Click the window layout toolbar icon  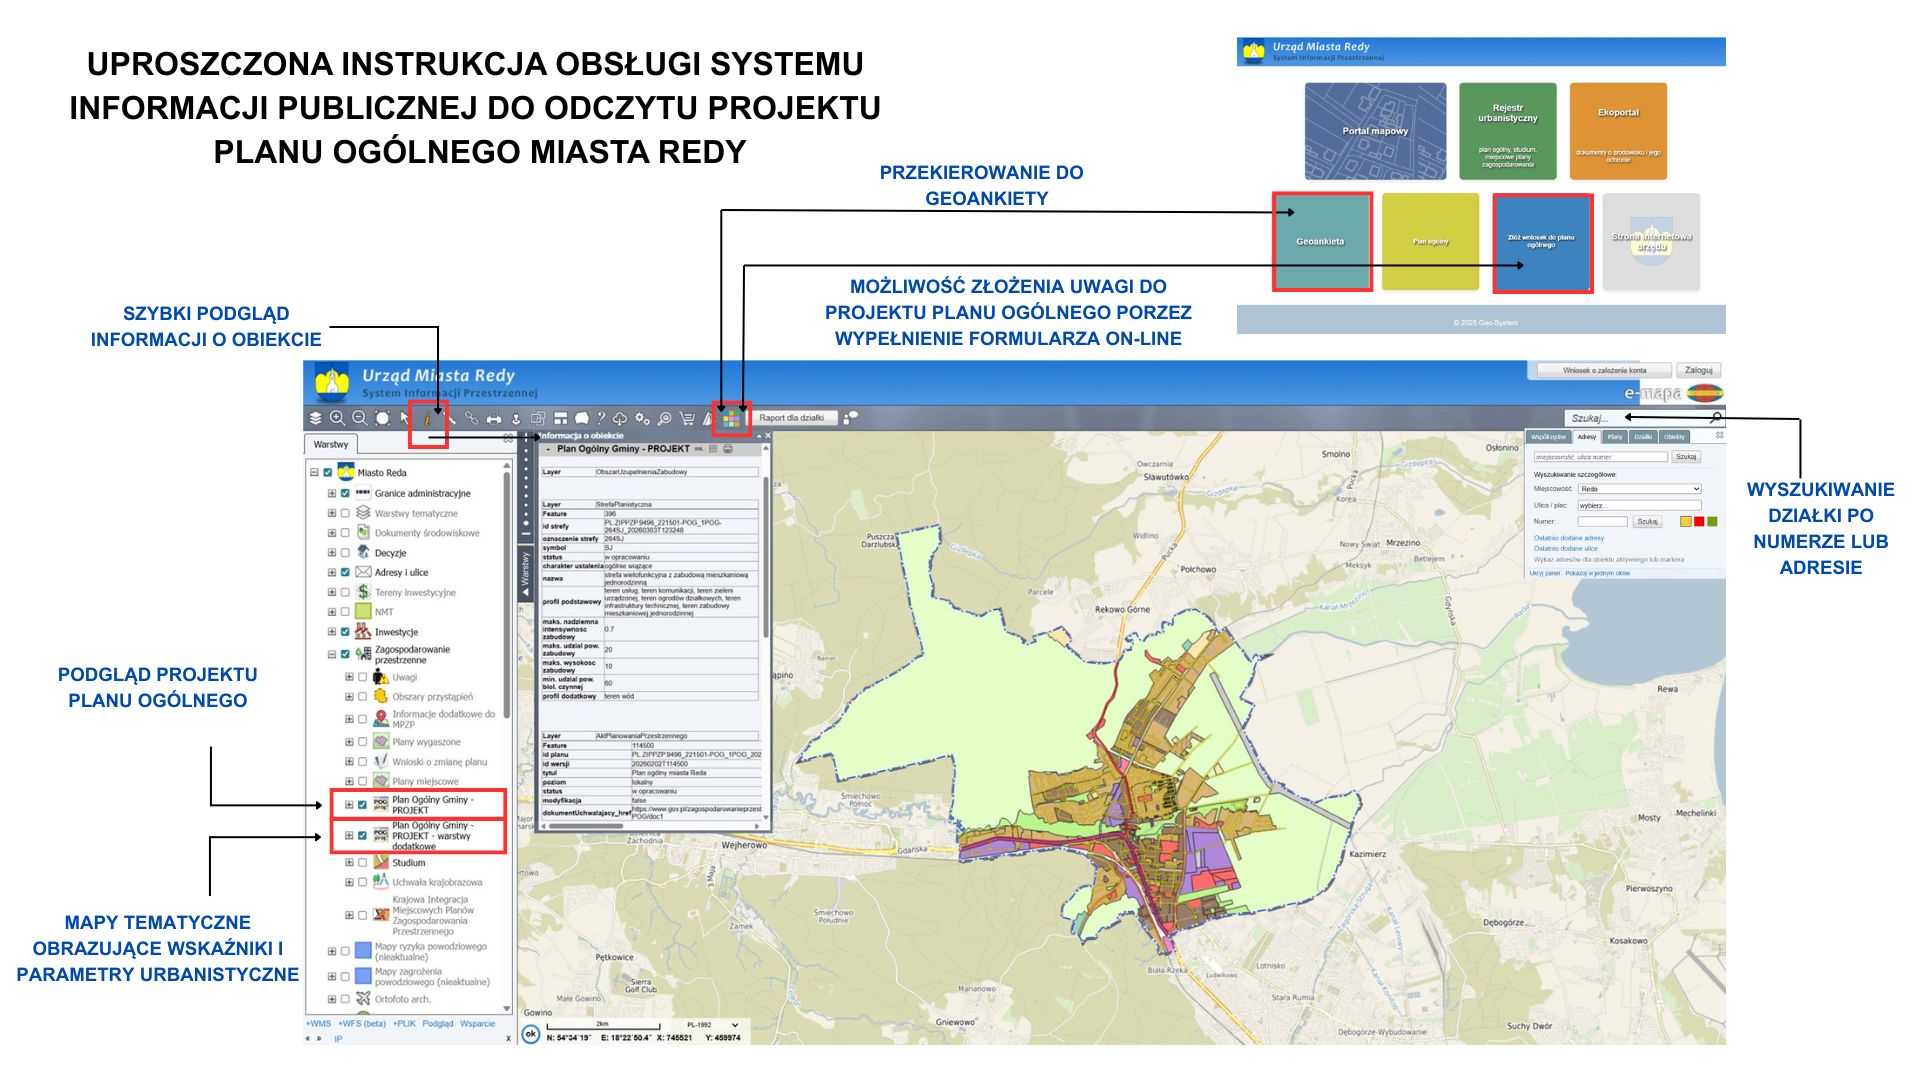point(561,418)
